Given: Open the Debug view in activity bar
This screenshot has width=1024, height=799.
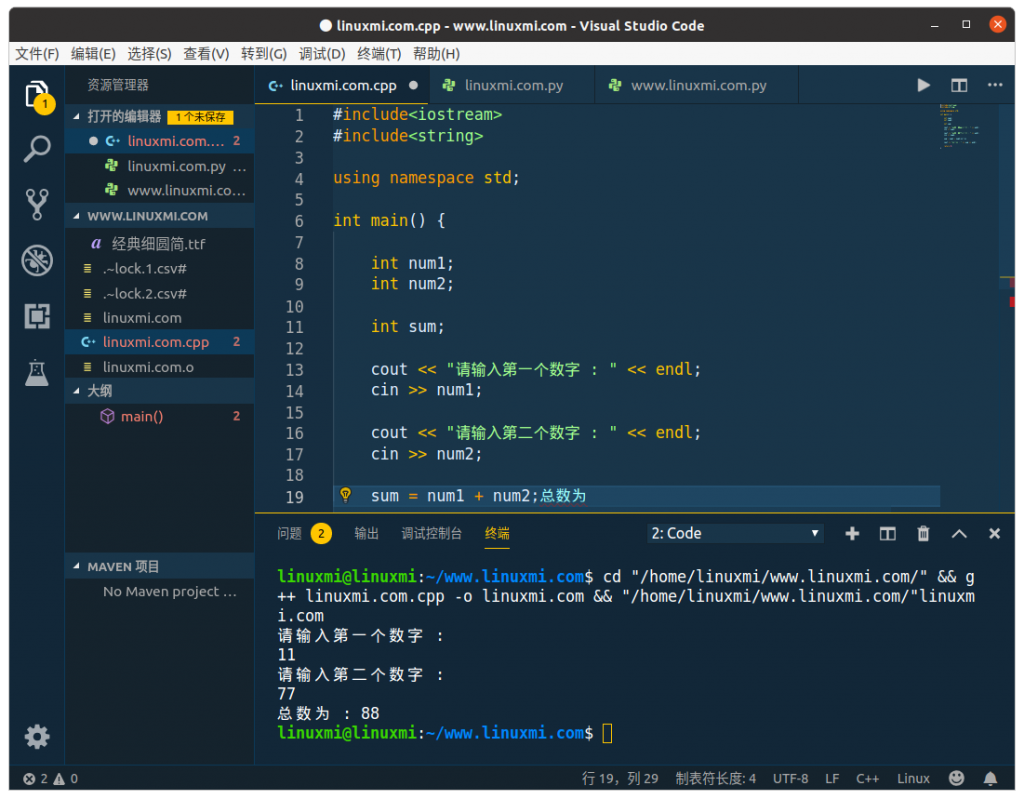Looking at the screenshot, I should [x=37, y=261].
